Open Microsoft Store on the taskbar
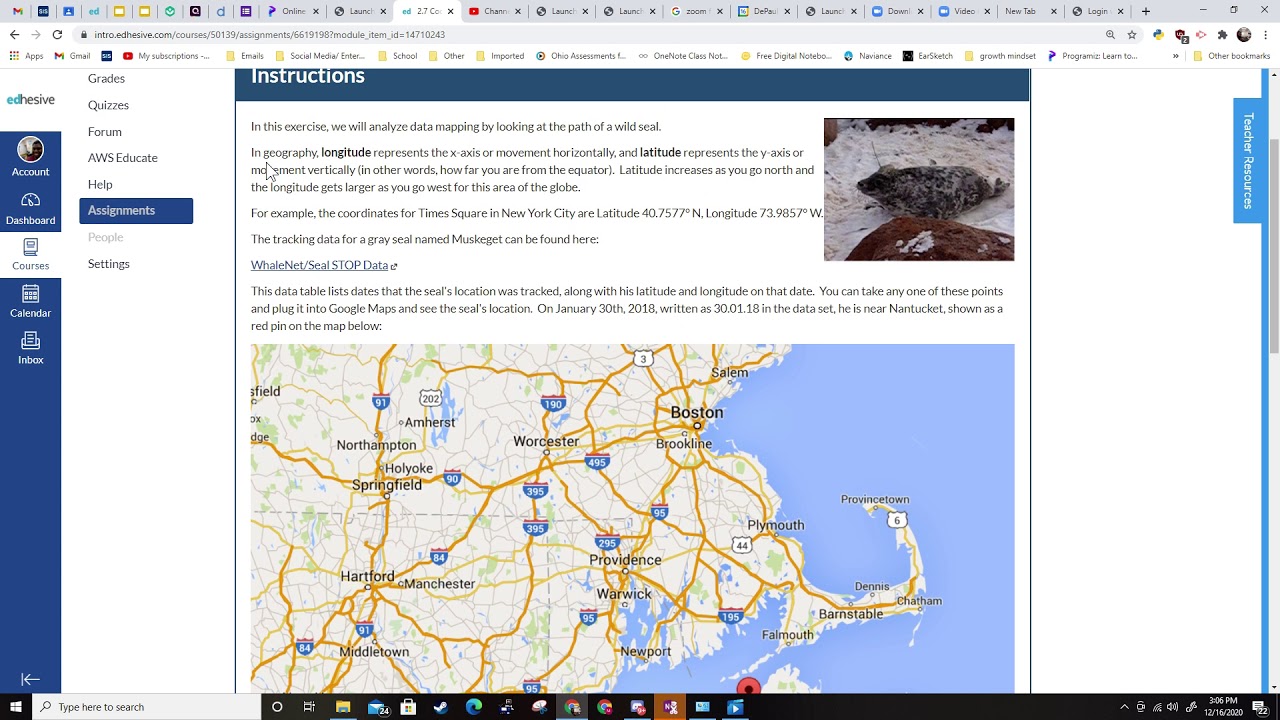1280x720 pixels. tap(408, 707)
